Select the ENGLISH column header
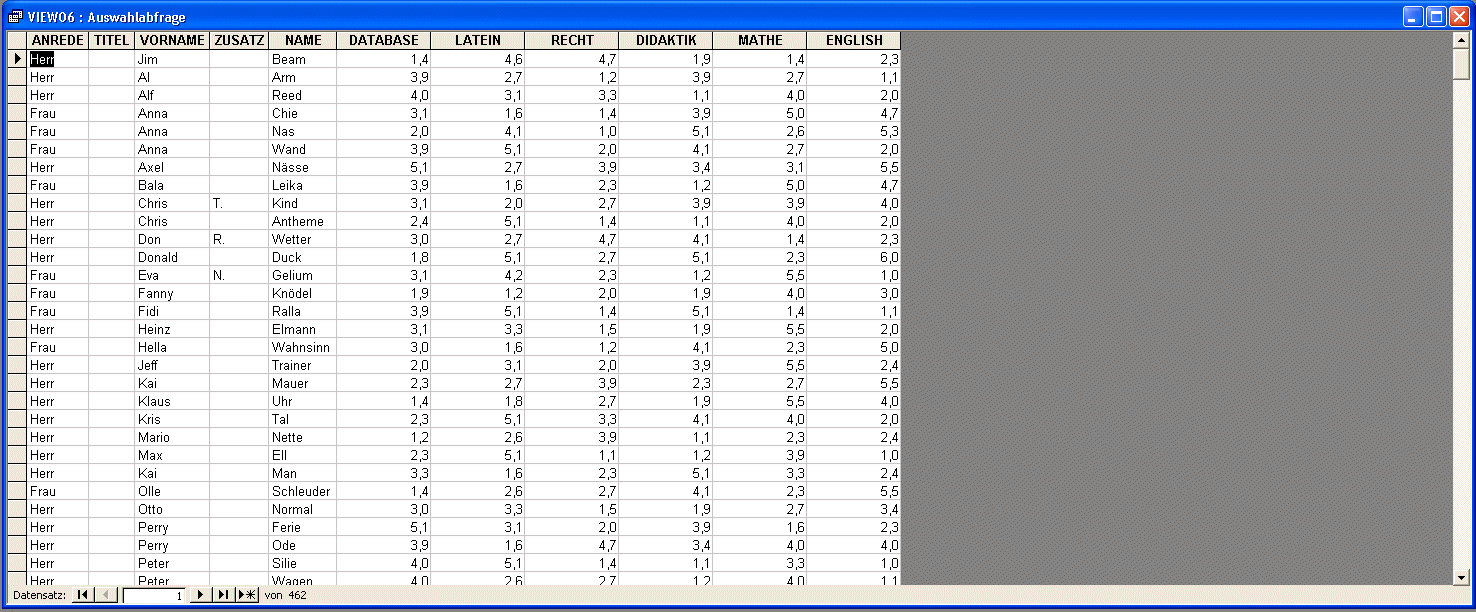 coord(854,41)
